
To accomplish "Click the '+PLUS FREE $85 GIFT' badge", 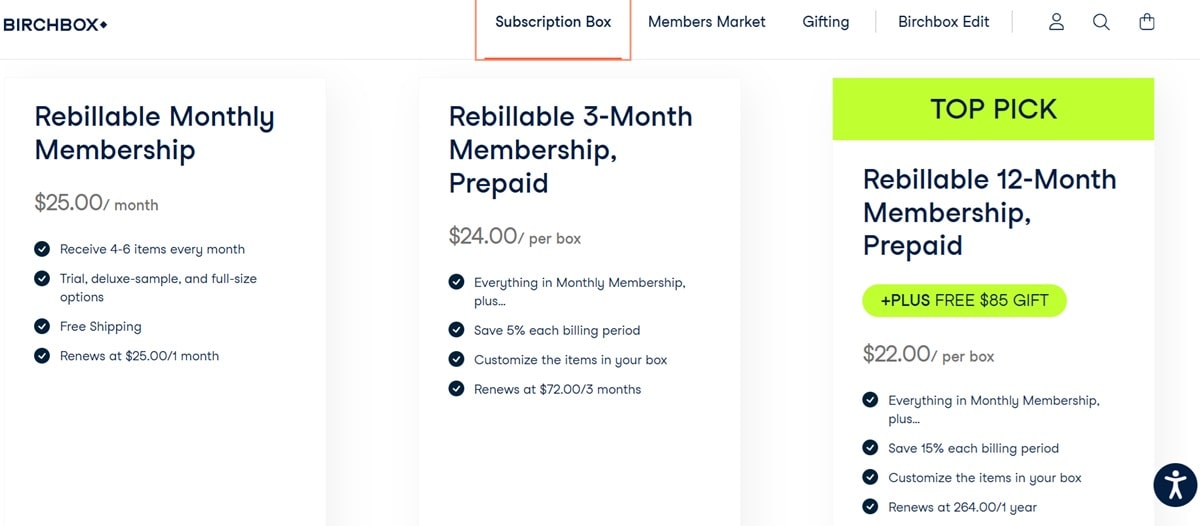I will click(x=964, y=300).
